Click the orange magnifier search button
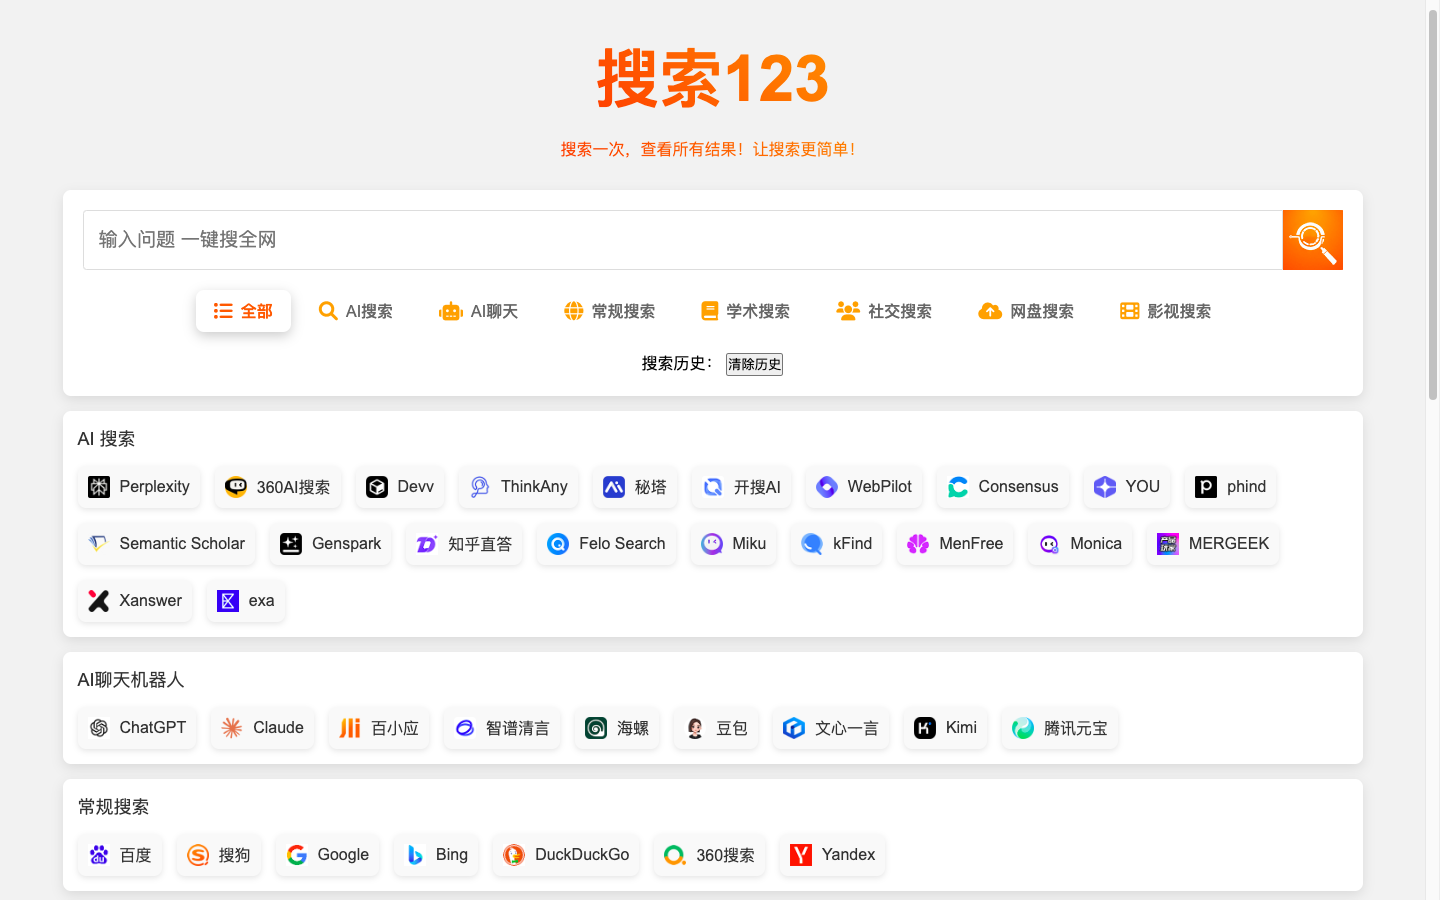The image size is (1440, 900). 1312,240
